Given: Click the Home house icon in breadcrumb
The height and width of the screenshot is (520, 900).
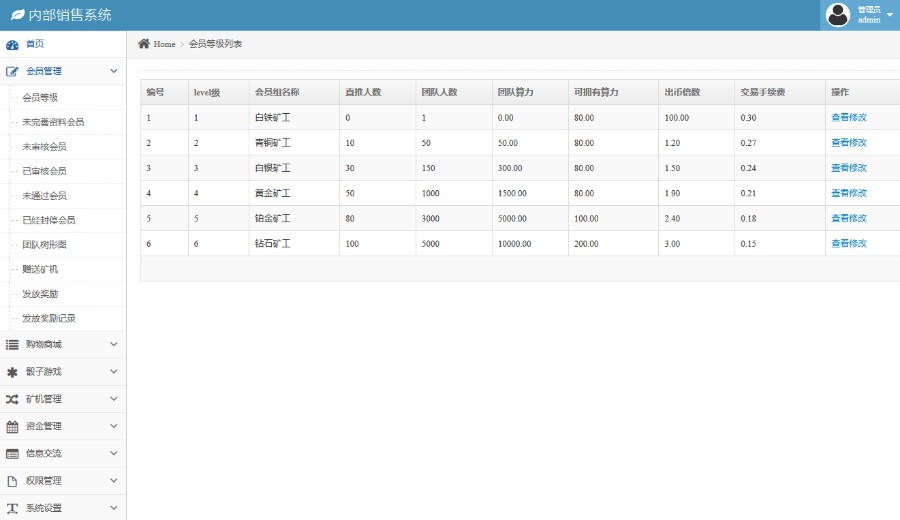Looking at the screenshot, I should (144, 44).
